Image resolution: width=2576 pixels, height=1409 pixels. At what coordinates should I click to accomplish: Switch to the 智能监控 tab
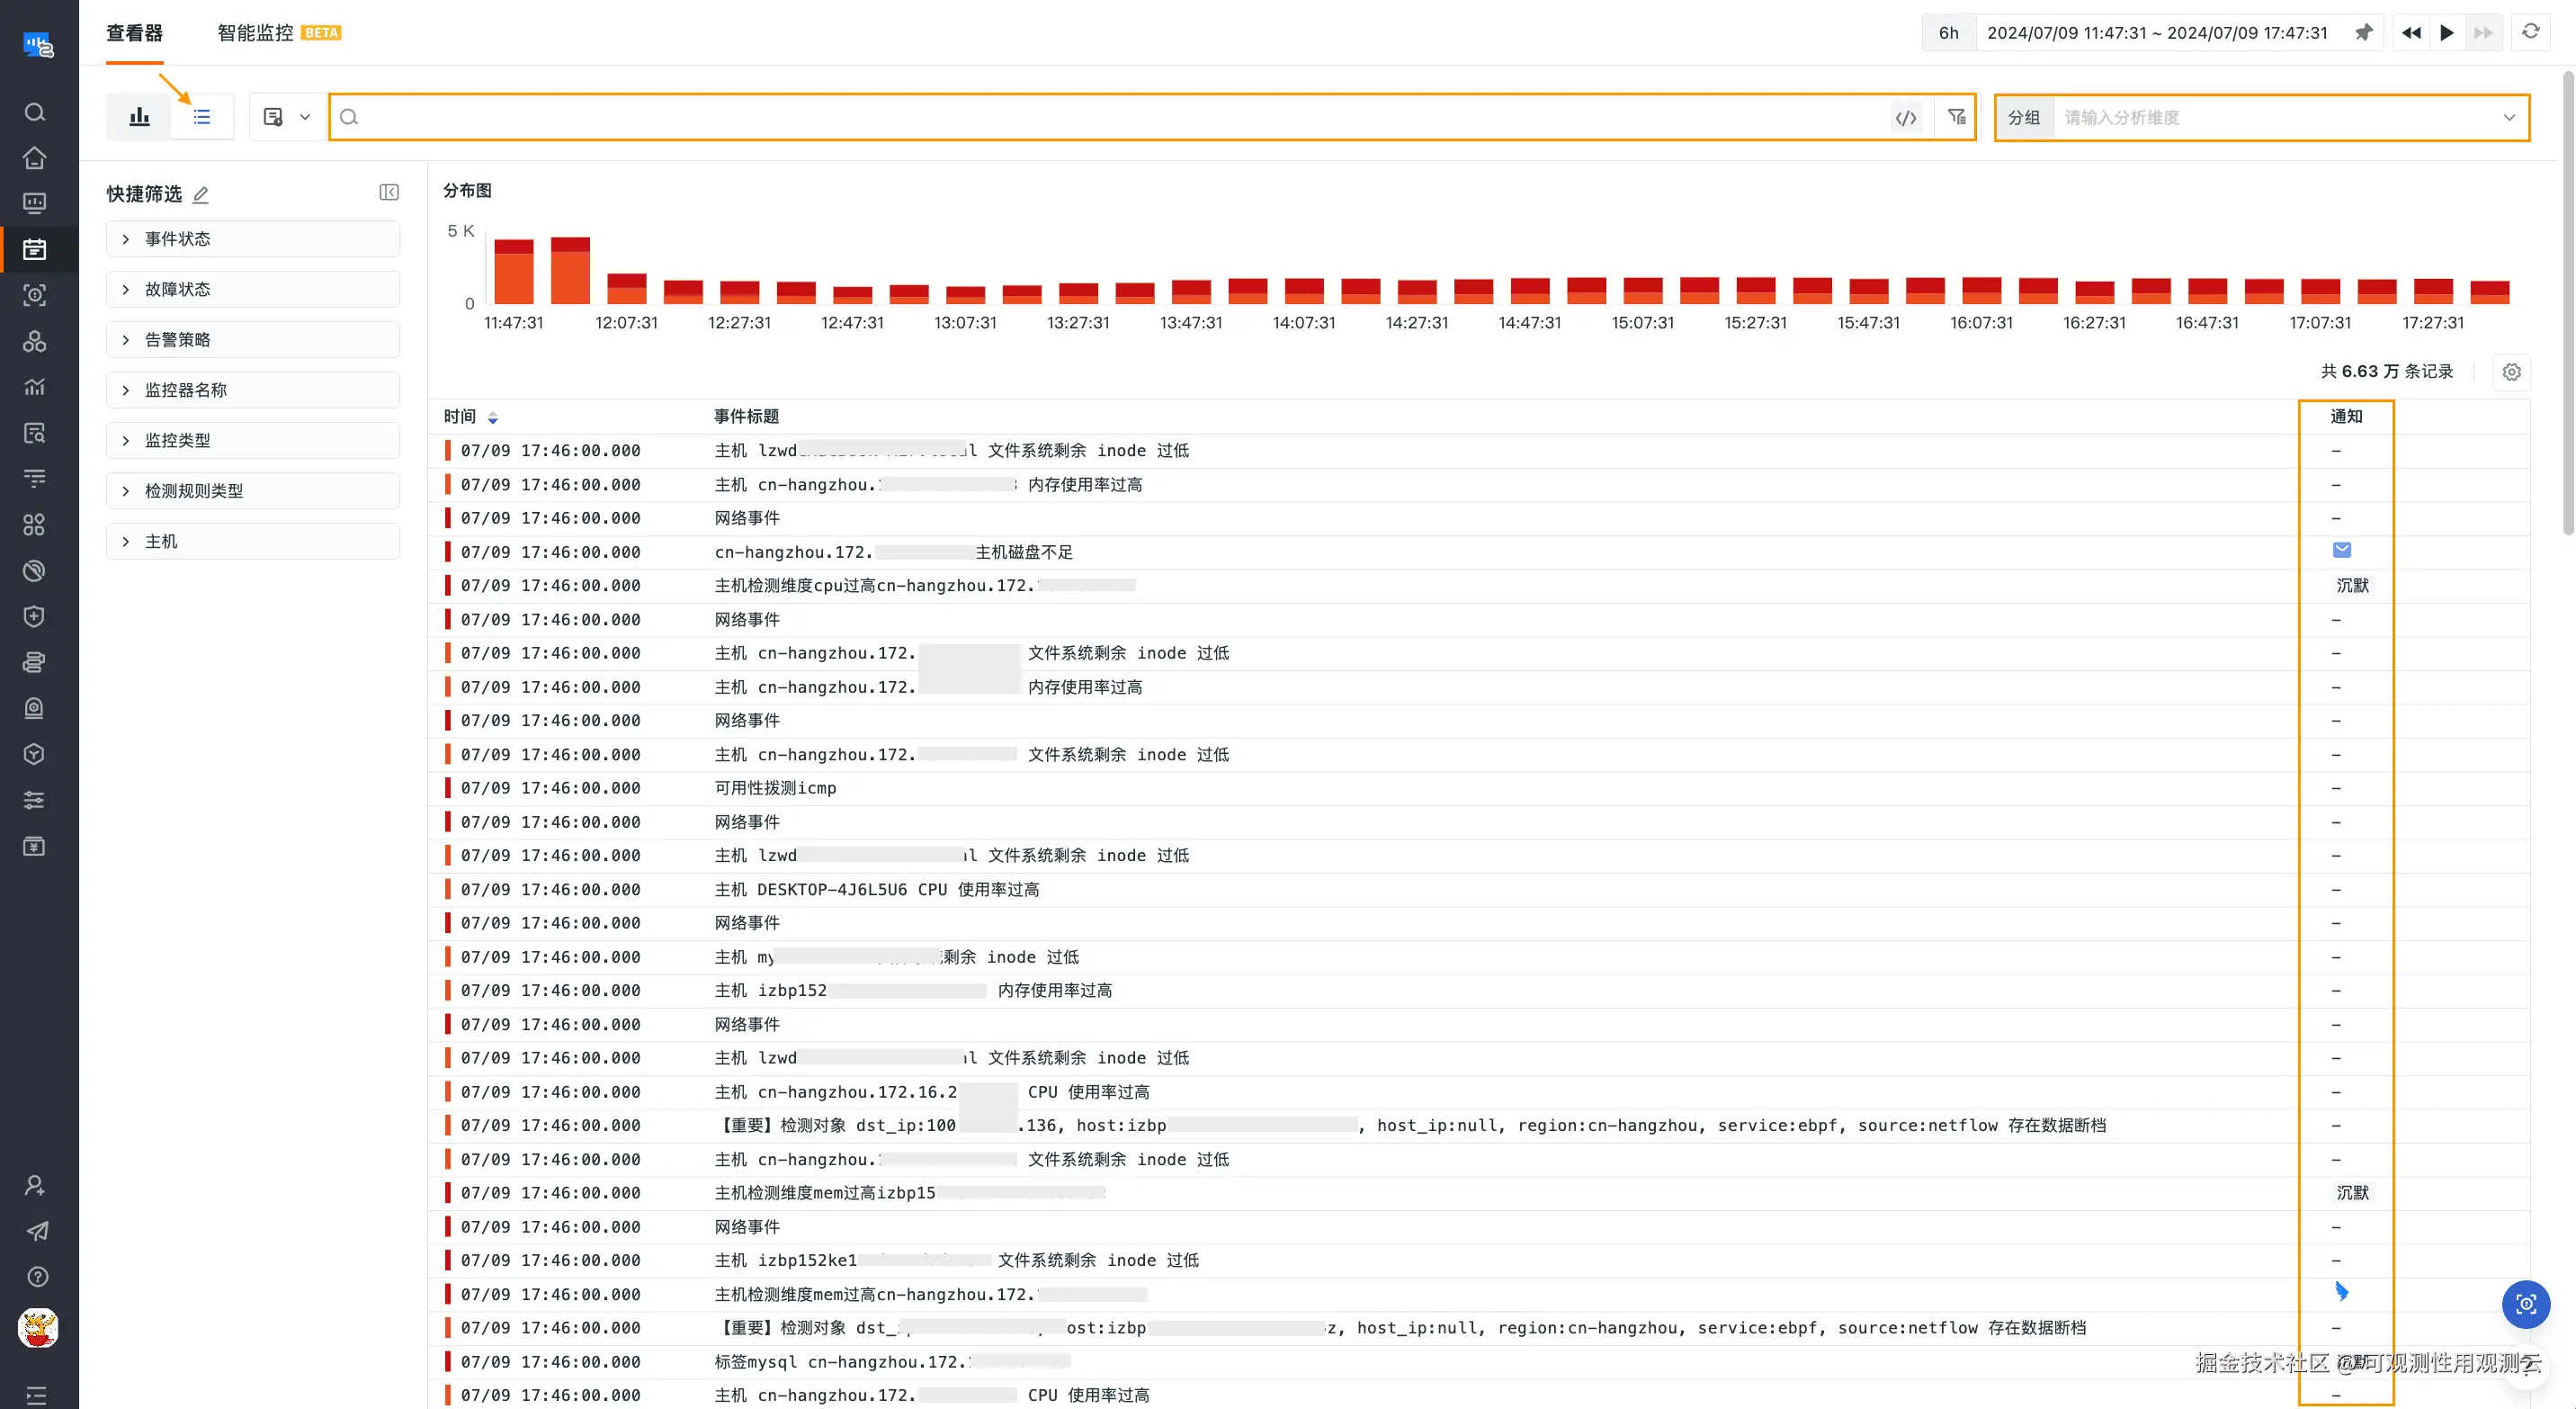256,33
